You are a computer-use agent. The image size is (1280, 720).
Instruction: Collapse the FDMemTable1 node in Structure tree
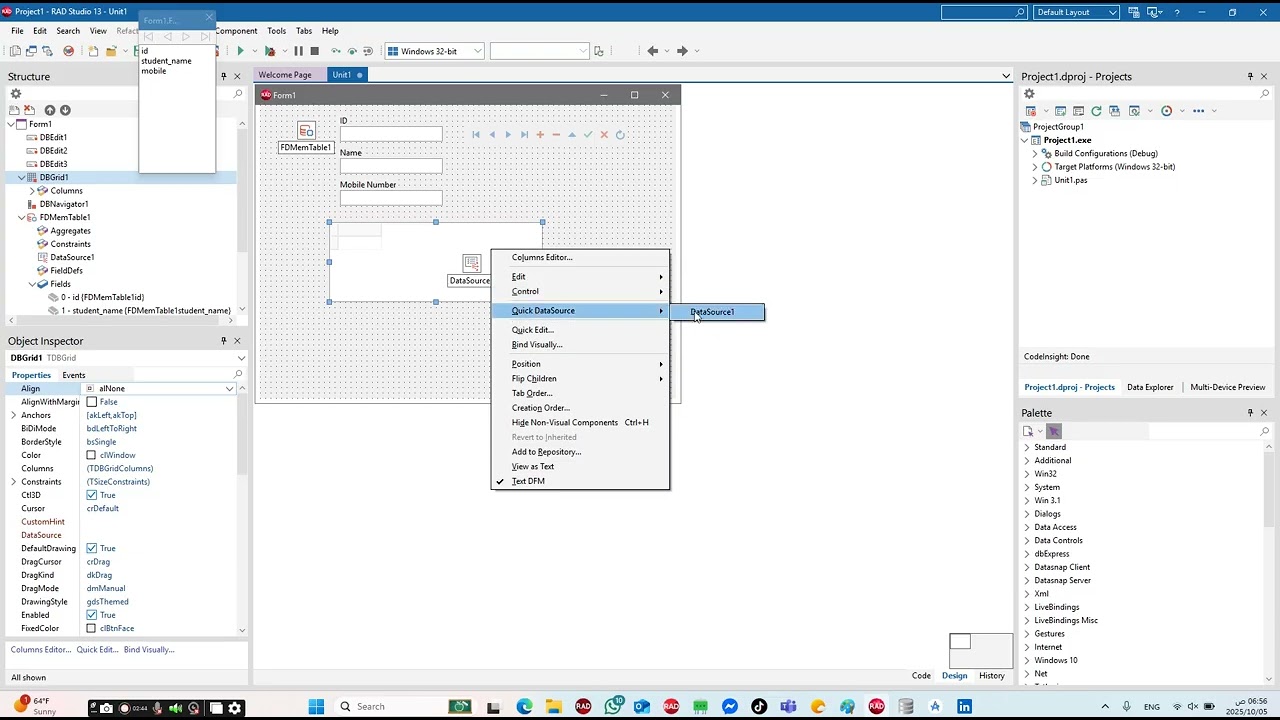(21, 217)
